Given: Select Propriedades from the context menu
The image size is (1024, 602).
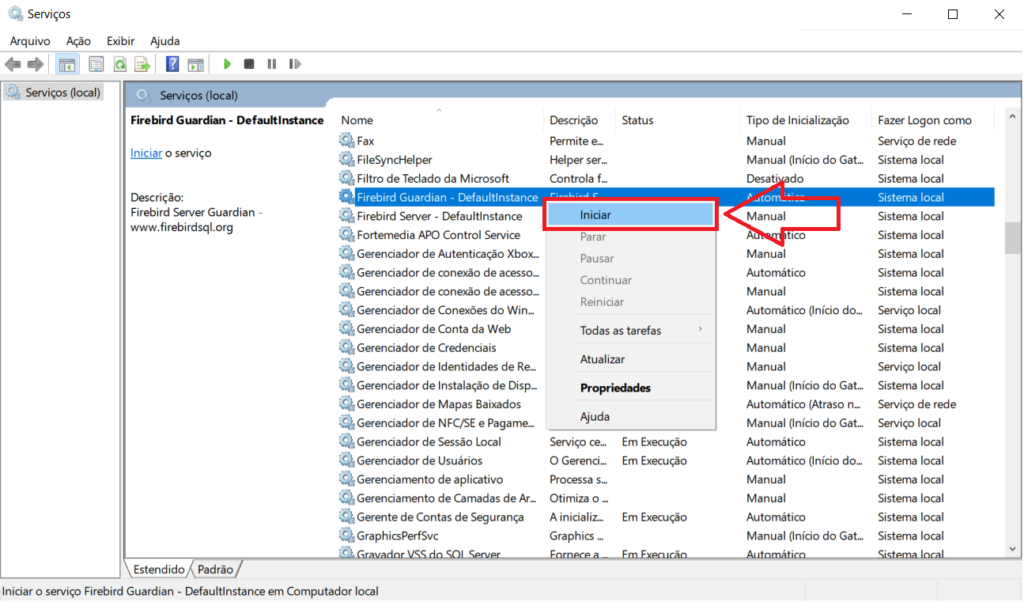Looking at the screenshot, I should [x=615, y=388].
